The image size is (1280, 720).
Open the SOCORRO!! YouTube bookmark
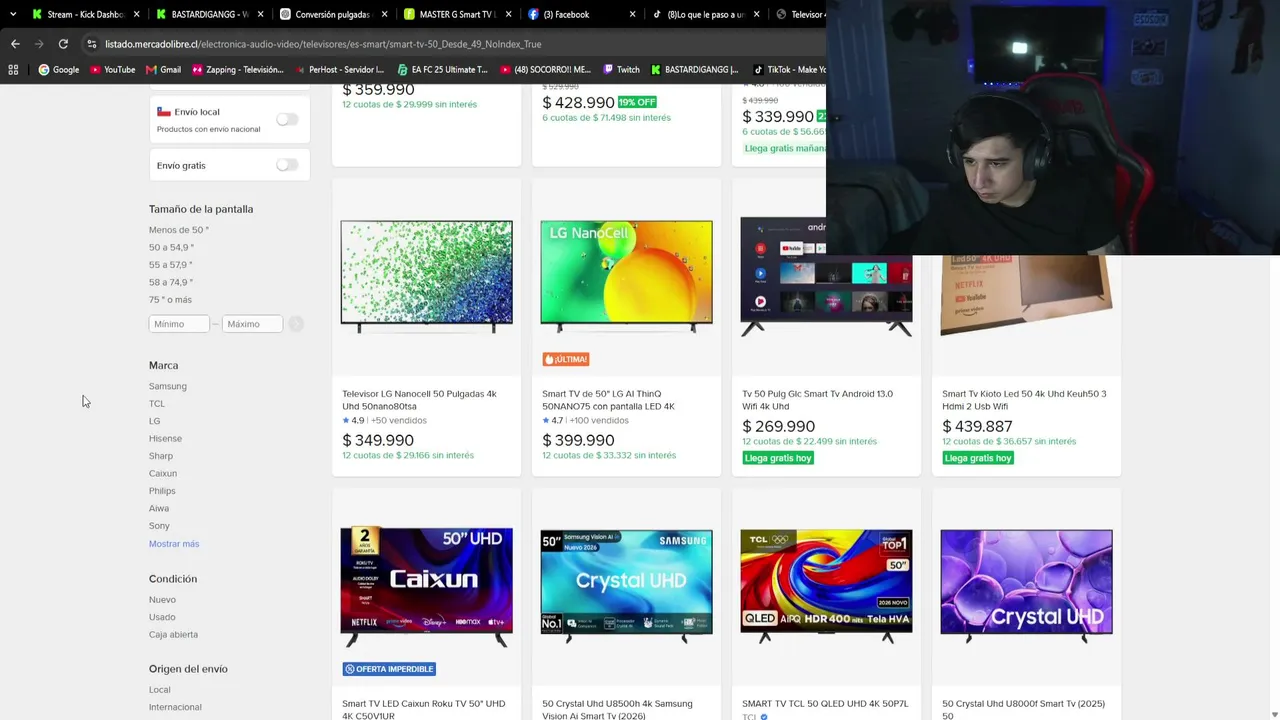coord(545,70)
